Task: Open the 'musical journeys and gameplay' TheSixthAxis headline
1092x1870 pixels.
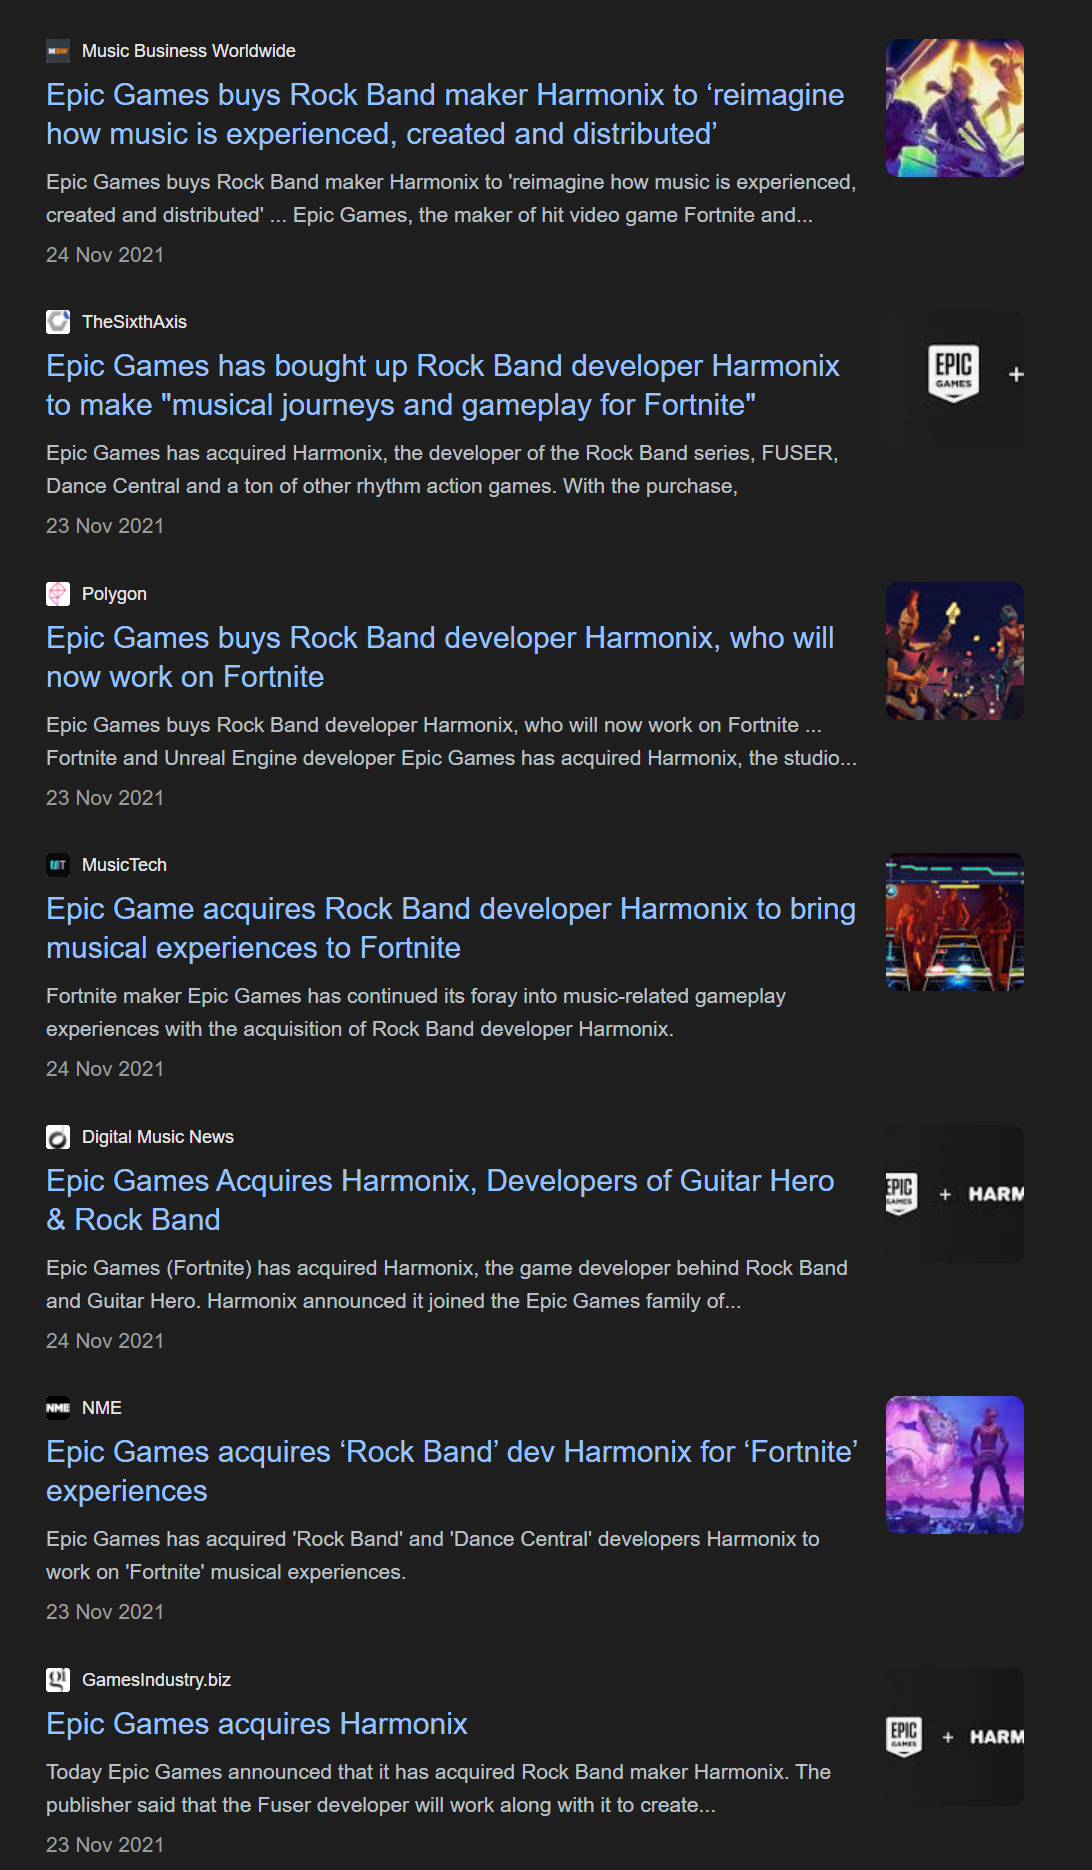Action: coord(443,385)
